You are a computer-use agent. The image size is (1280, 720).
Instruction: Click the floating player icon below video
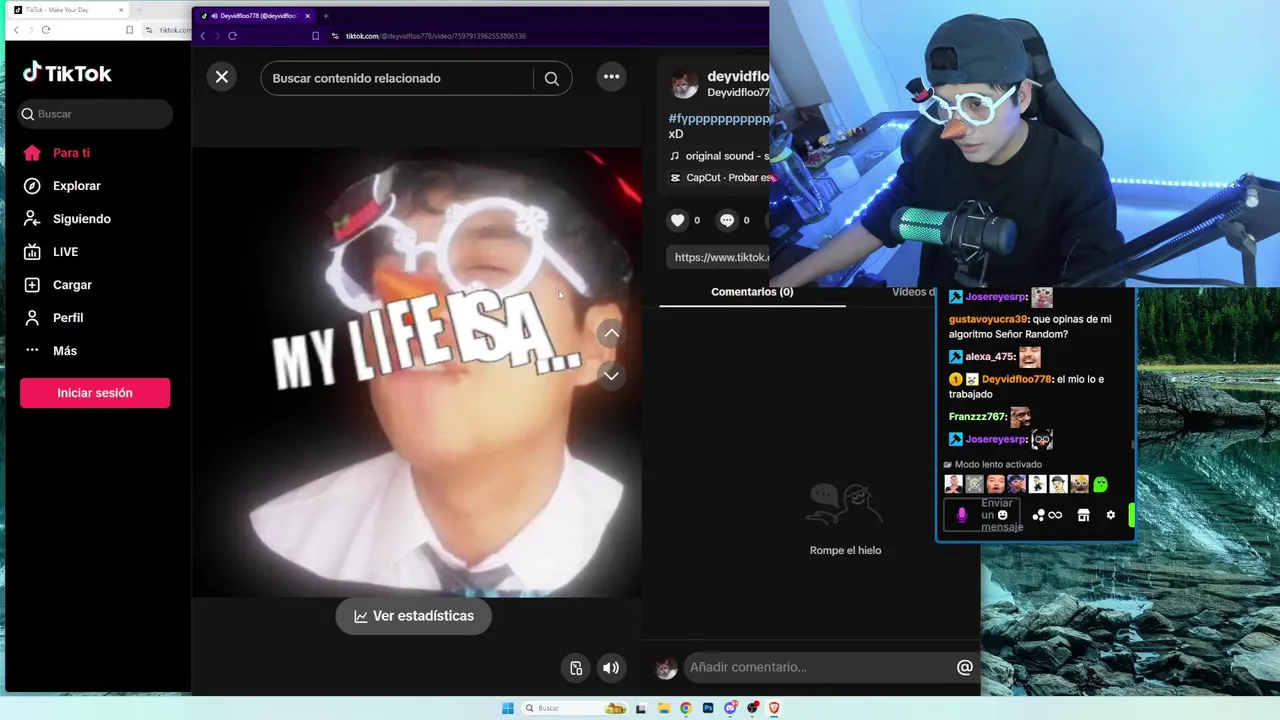(x=576, y=668)
